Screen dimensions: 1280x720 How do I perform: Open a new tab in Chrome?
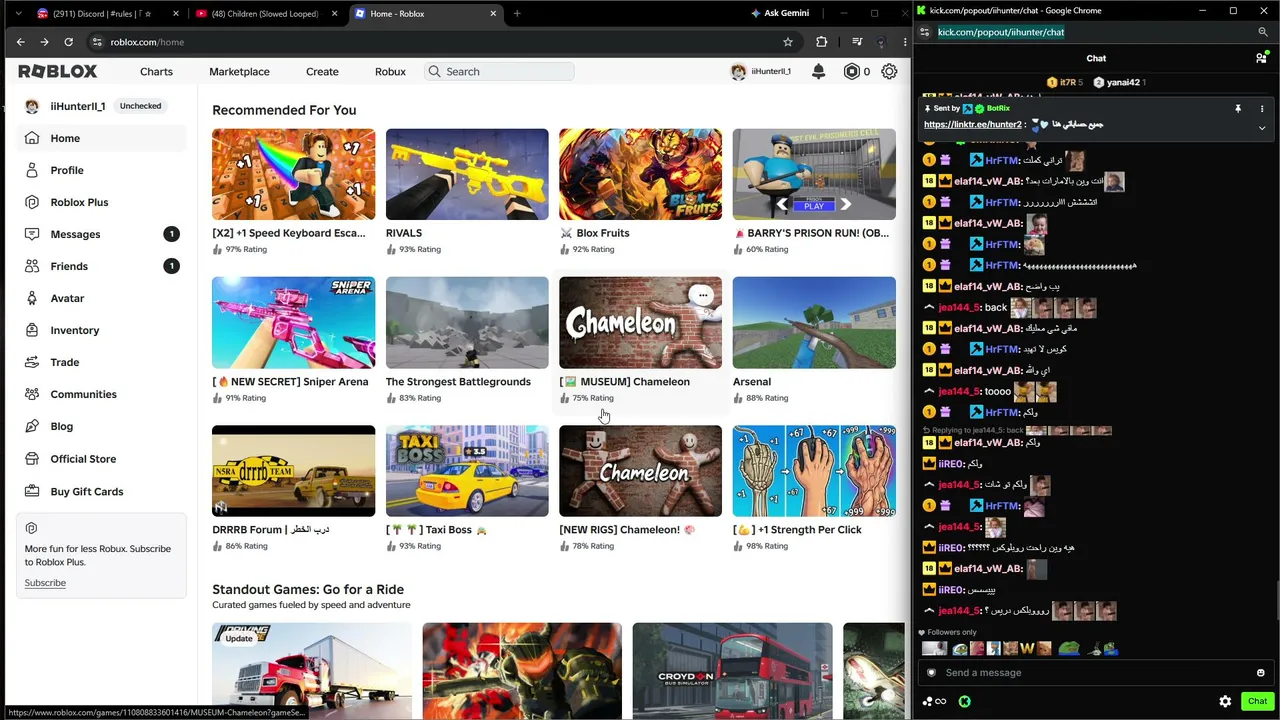pos(517,13)
